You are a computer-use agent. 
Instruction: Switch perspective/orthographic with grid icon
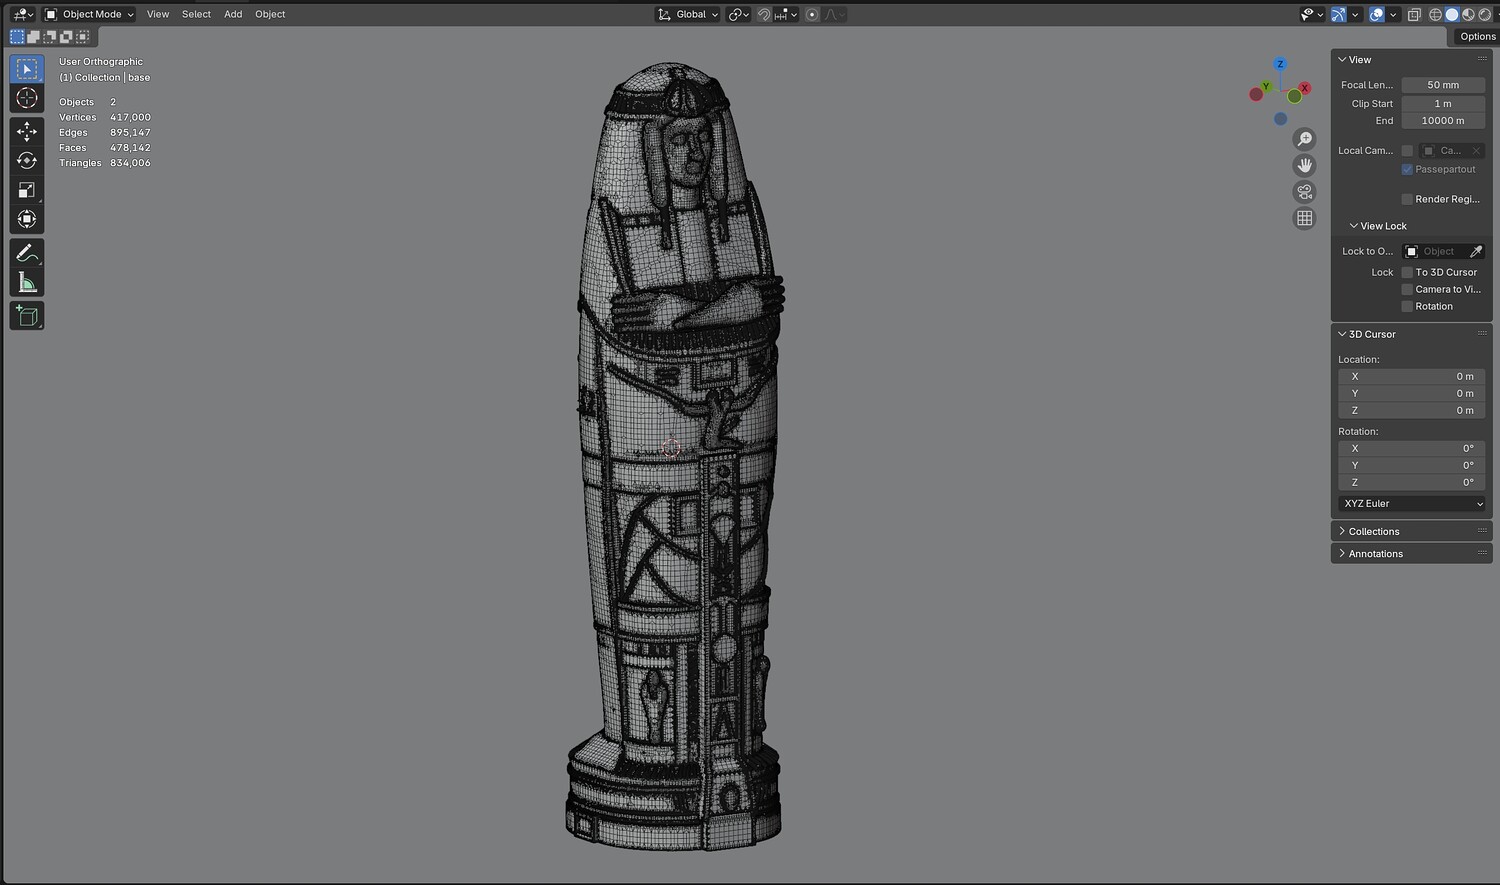pyautogui.click(x=1304, y=218)
